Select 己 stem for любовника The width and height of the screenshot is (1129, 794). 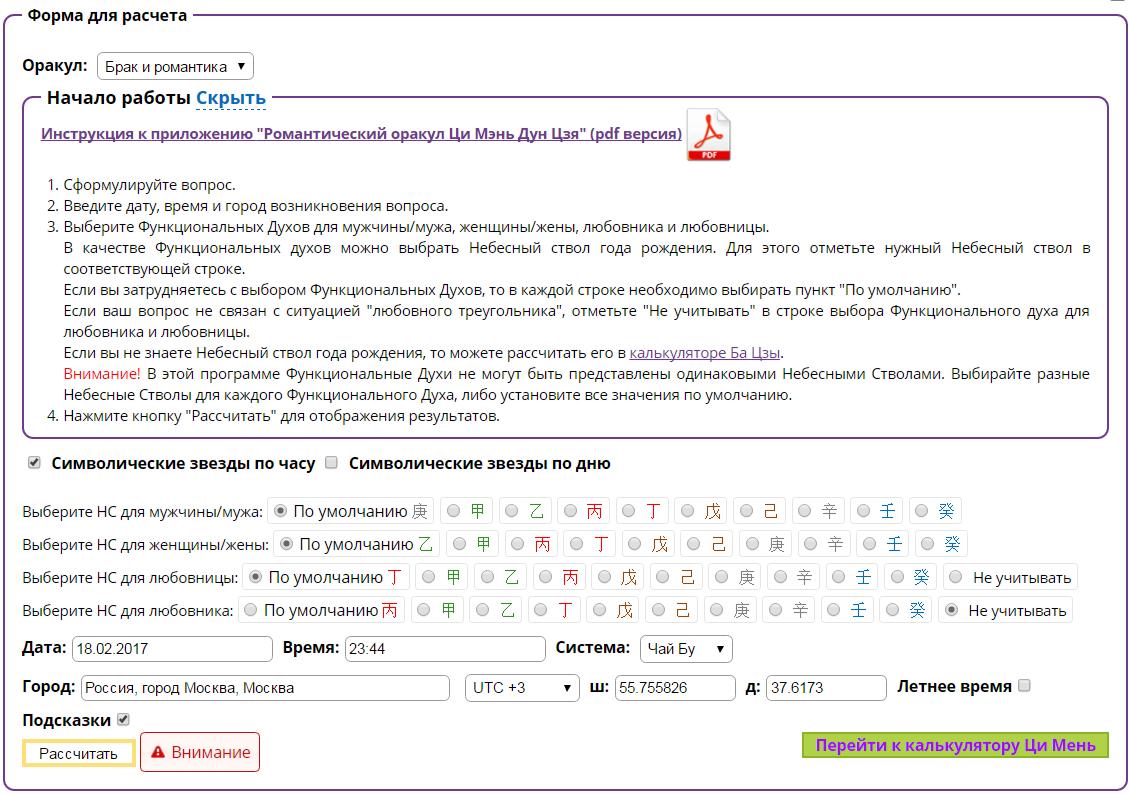(x=658, y=610)
